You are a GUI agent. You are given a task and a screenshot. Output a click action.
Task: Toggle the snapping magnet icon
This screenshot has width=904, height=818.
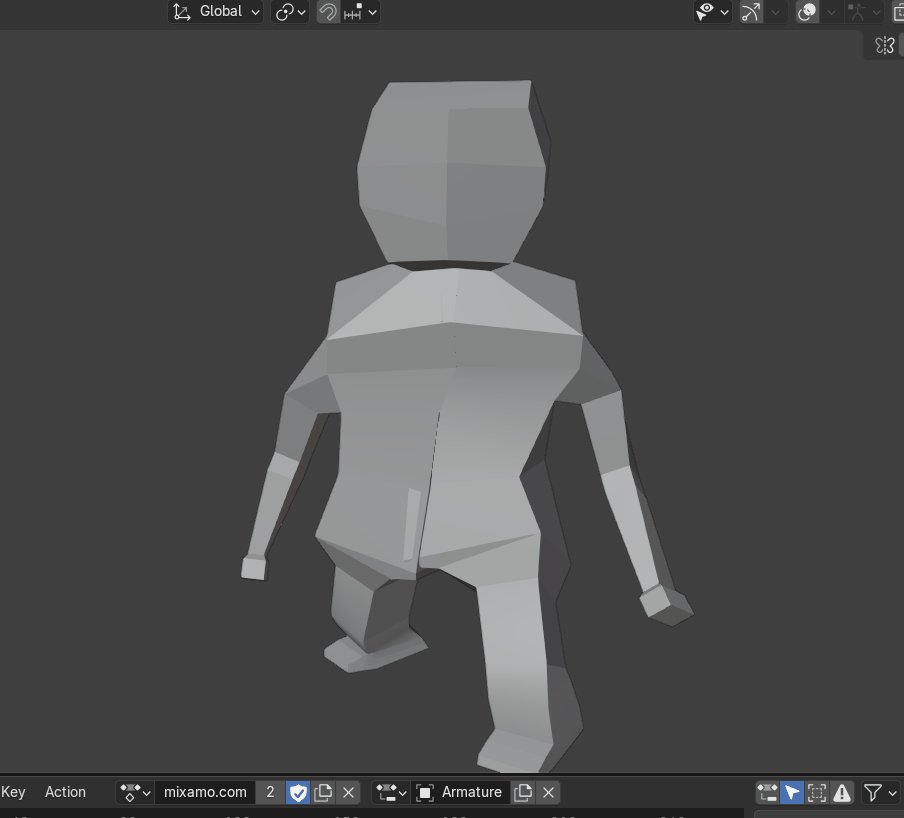pos(327,12)
